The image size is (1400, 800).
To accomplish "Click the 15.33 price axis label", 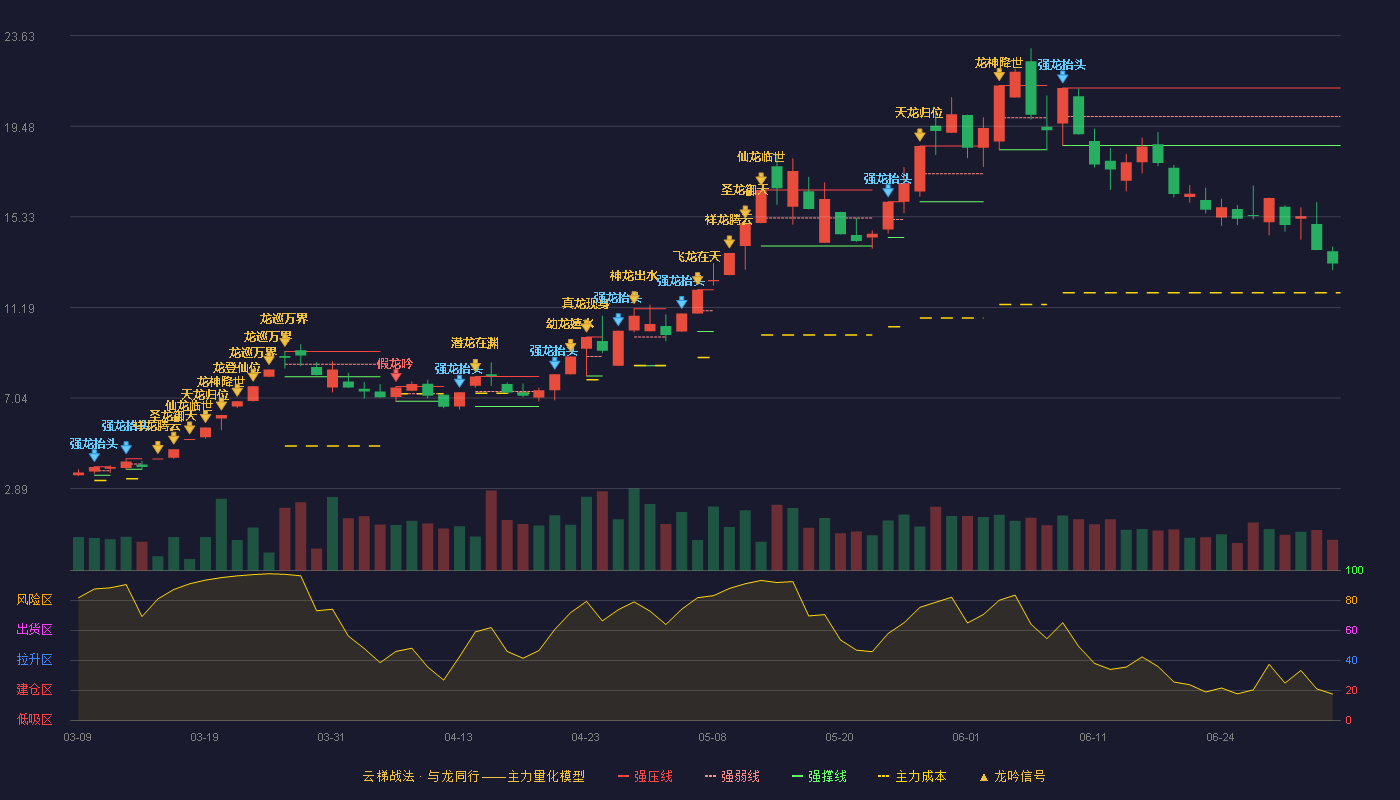I will (19, 218).
